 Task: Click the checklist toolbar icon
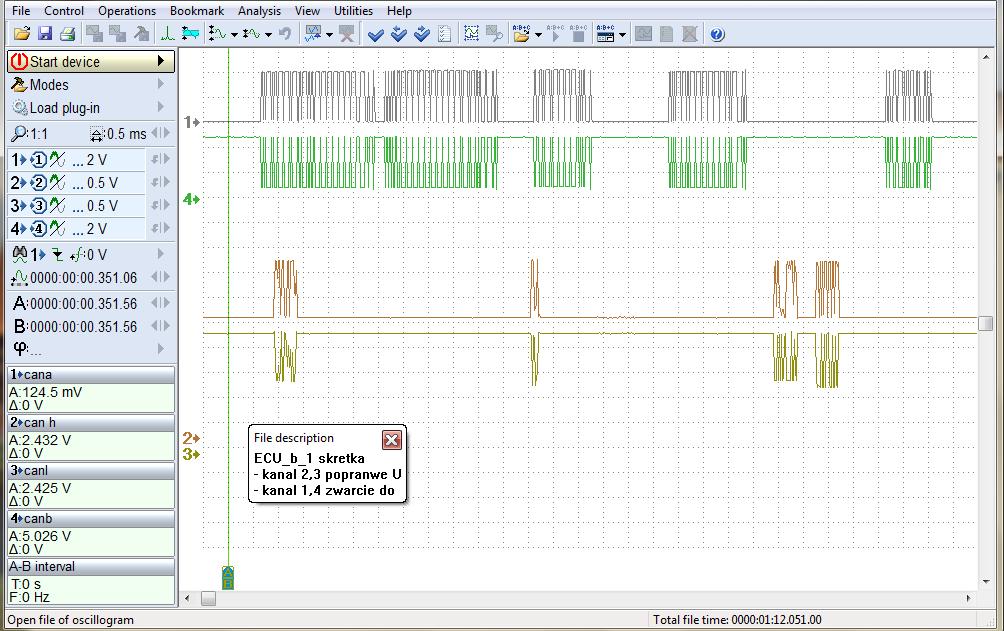(x=445, y=34)
